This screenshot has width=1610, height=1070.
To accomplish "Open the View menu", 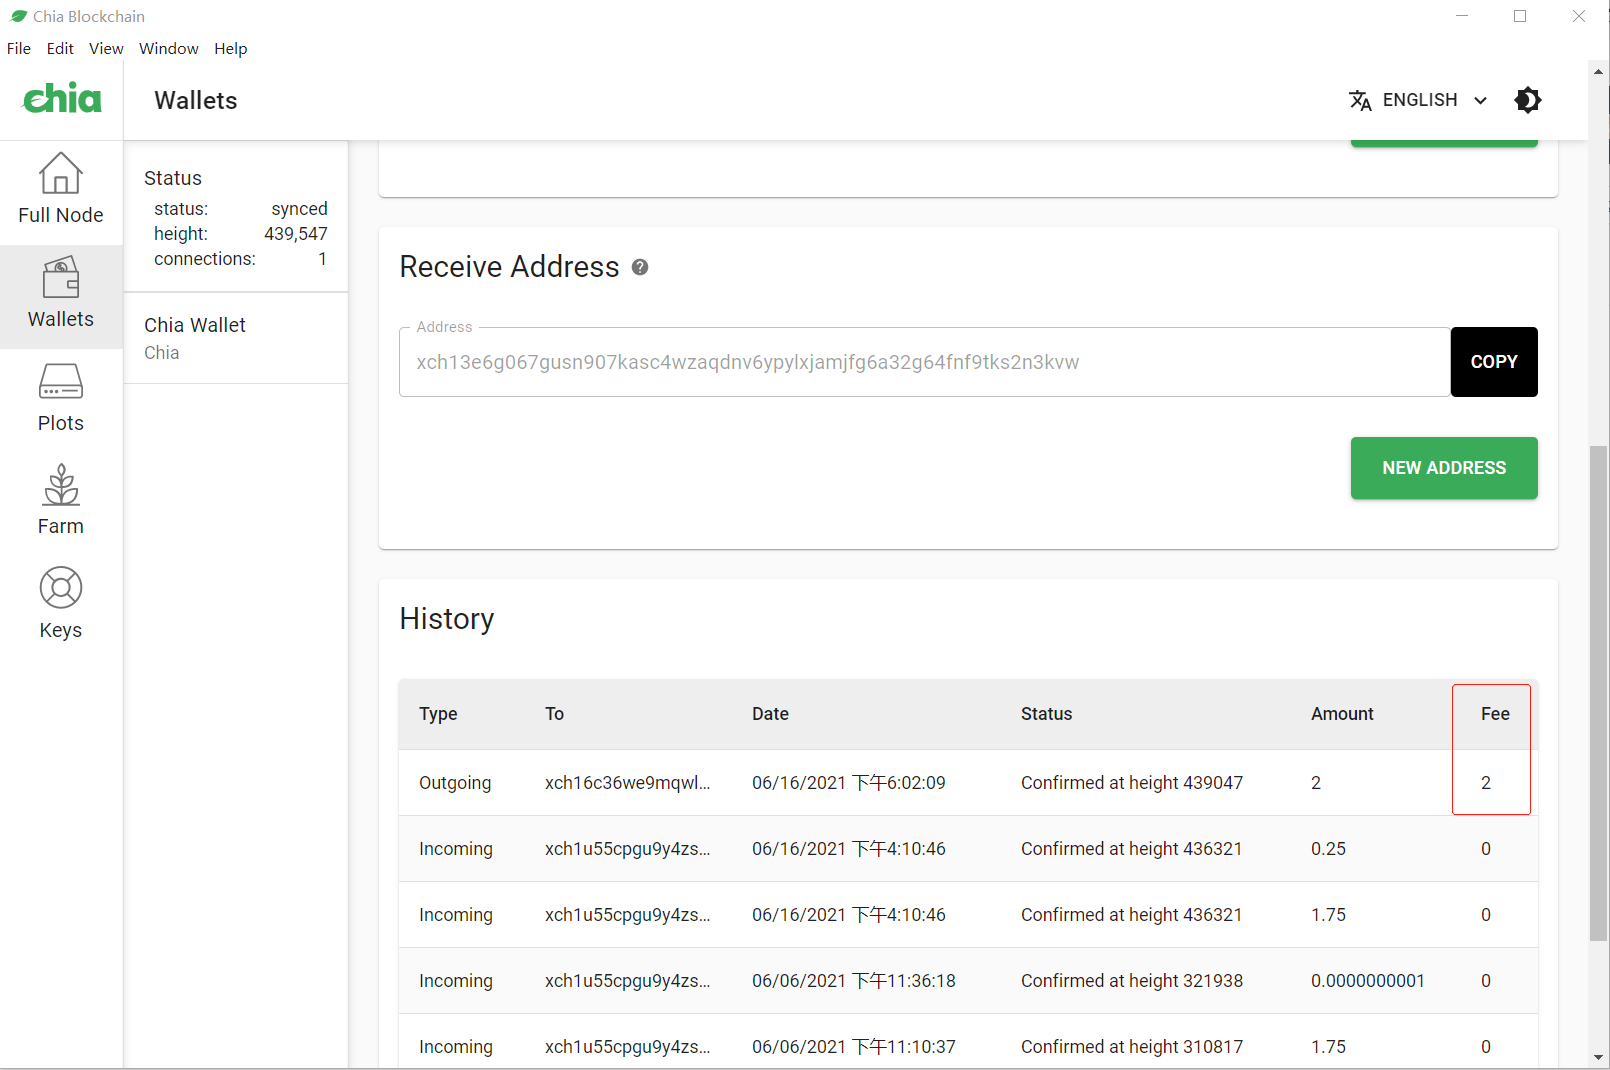I will tap(106, 48).
